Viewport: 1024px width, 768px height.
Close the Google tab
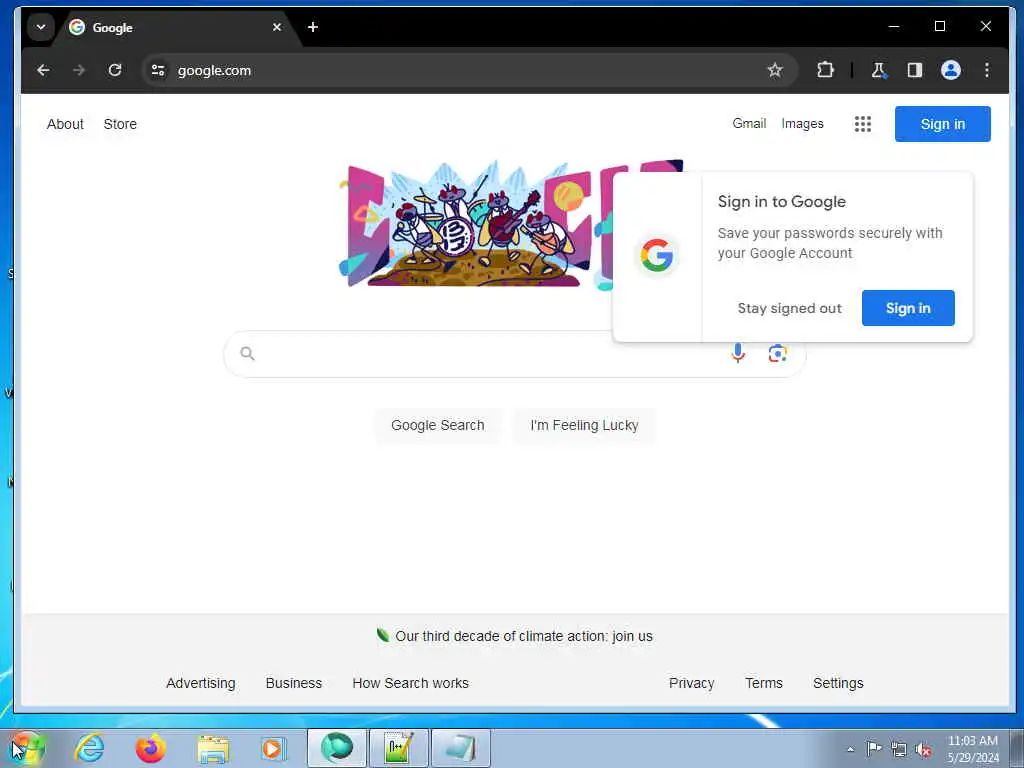click(x=277, y=27)
